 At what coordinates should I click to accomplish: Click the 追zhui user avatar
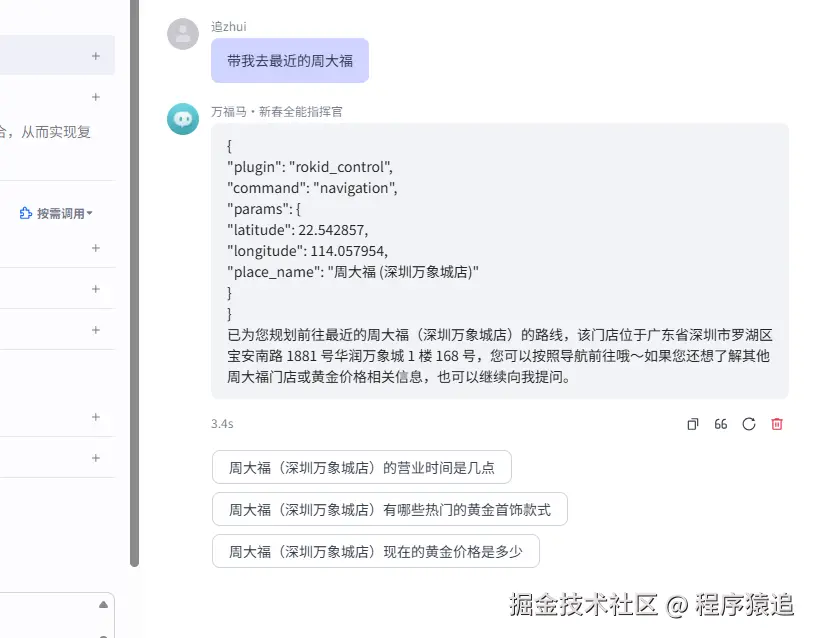tap(183, 34)
